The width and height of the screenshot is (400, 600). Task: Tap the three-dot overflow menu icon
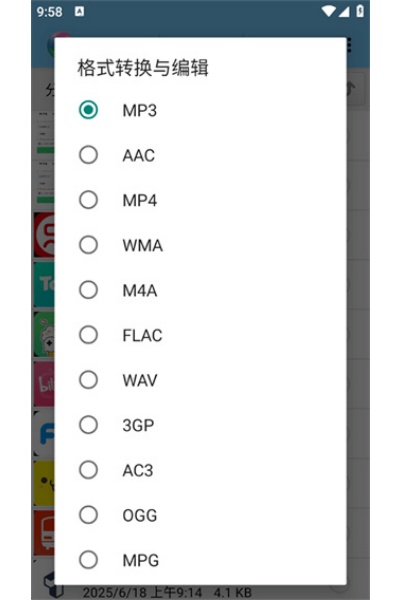point(349,46)
